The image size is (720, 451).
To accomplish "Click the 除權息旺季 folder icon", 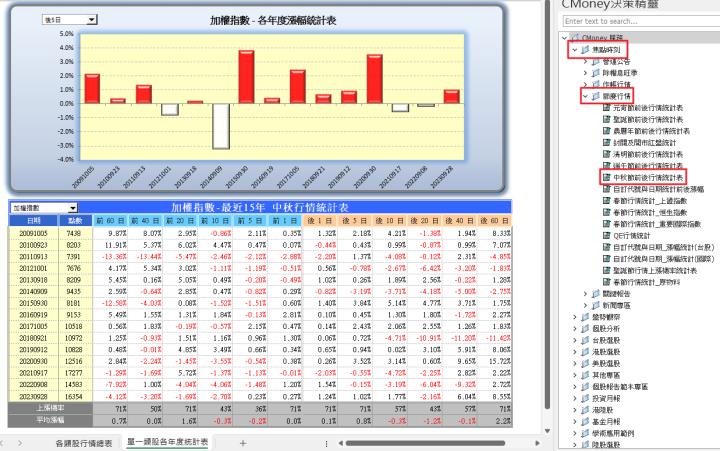I will point(596,73).
